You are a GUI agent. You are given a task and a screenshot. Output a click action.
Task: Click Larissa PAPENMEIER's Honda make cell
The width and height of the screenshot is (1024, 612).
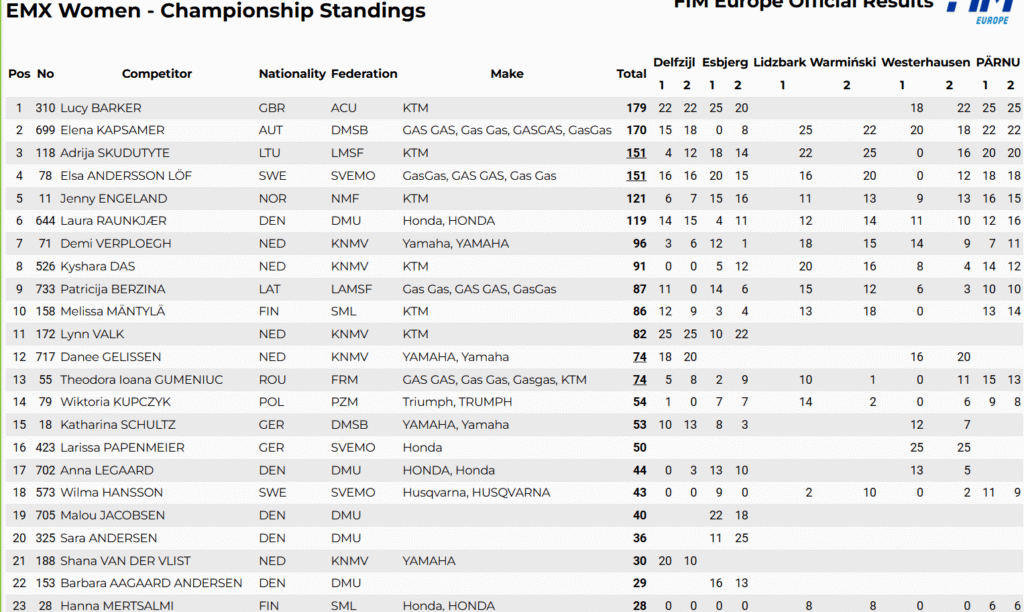click(x=422, y=447)
